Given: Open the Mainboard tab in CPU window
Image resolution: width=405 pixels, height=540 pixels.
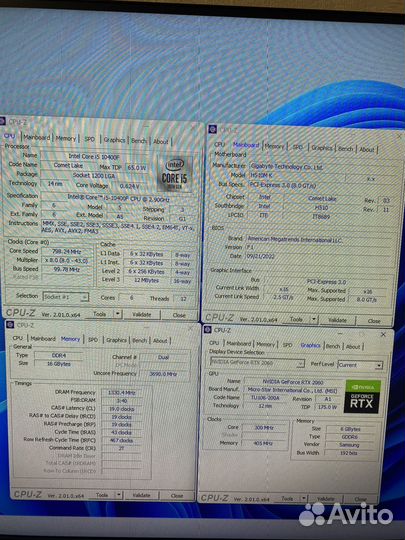Looking at the screenshot, I should point(37,137).
